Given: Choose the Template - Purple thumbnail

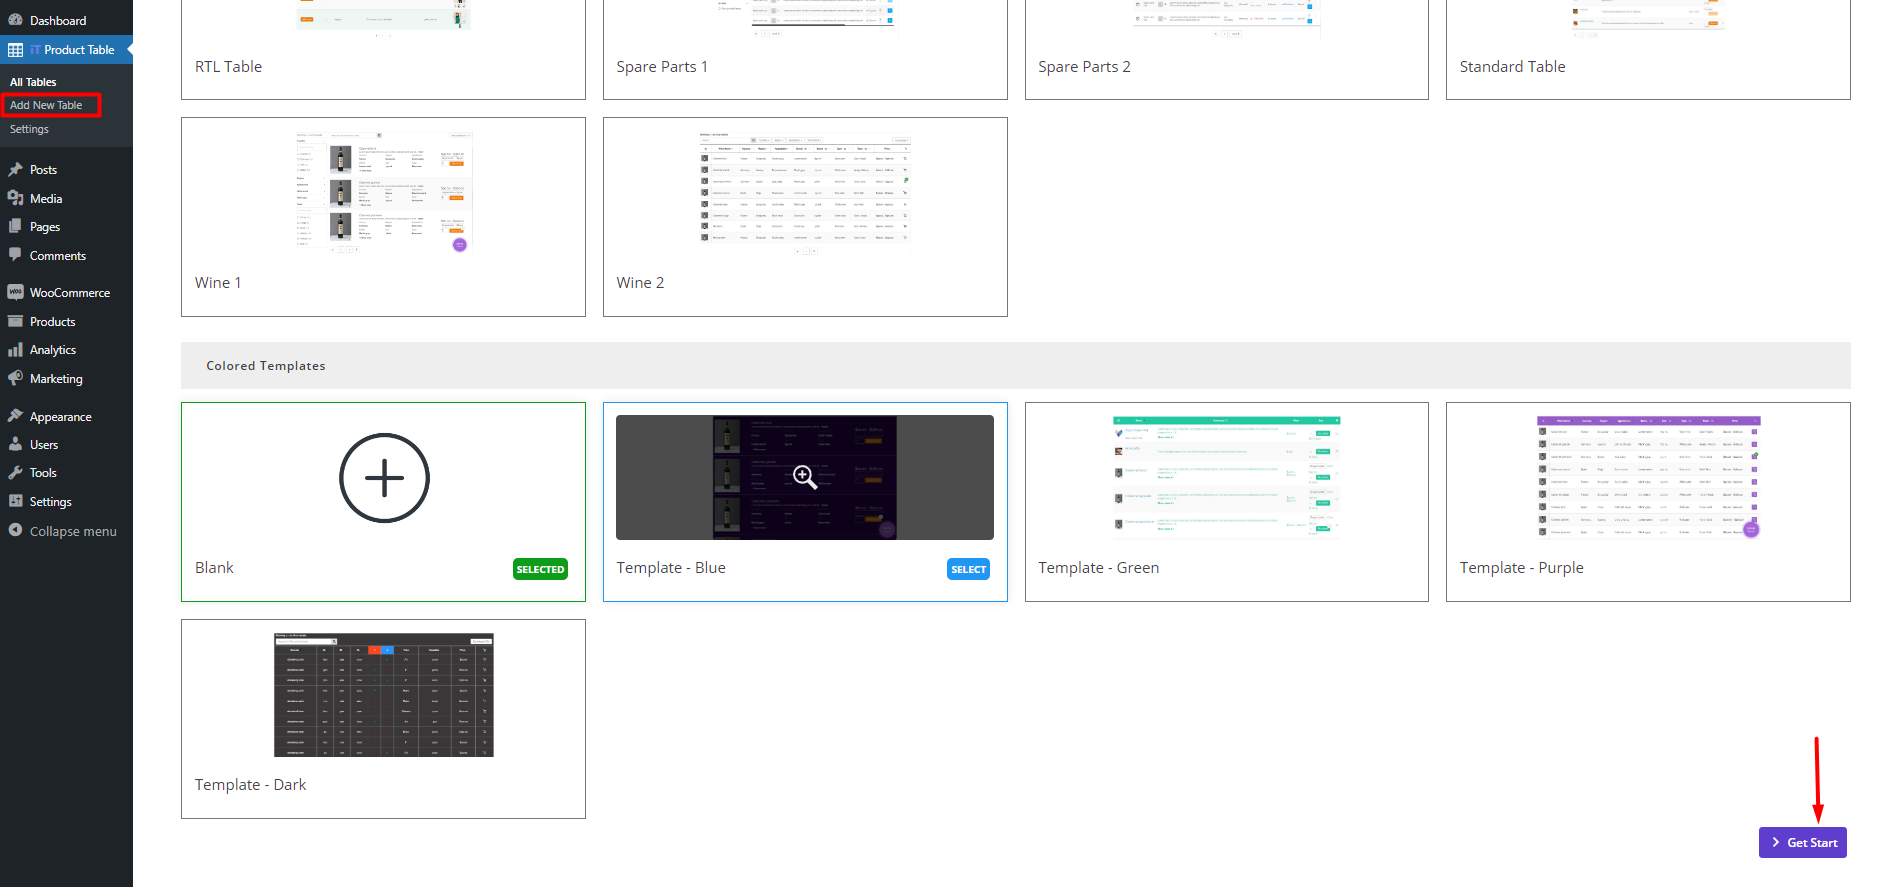Looking at the screenshot, I should [1648, 477].
